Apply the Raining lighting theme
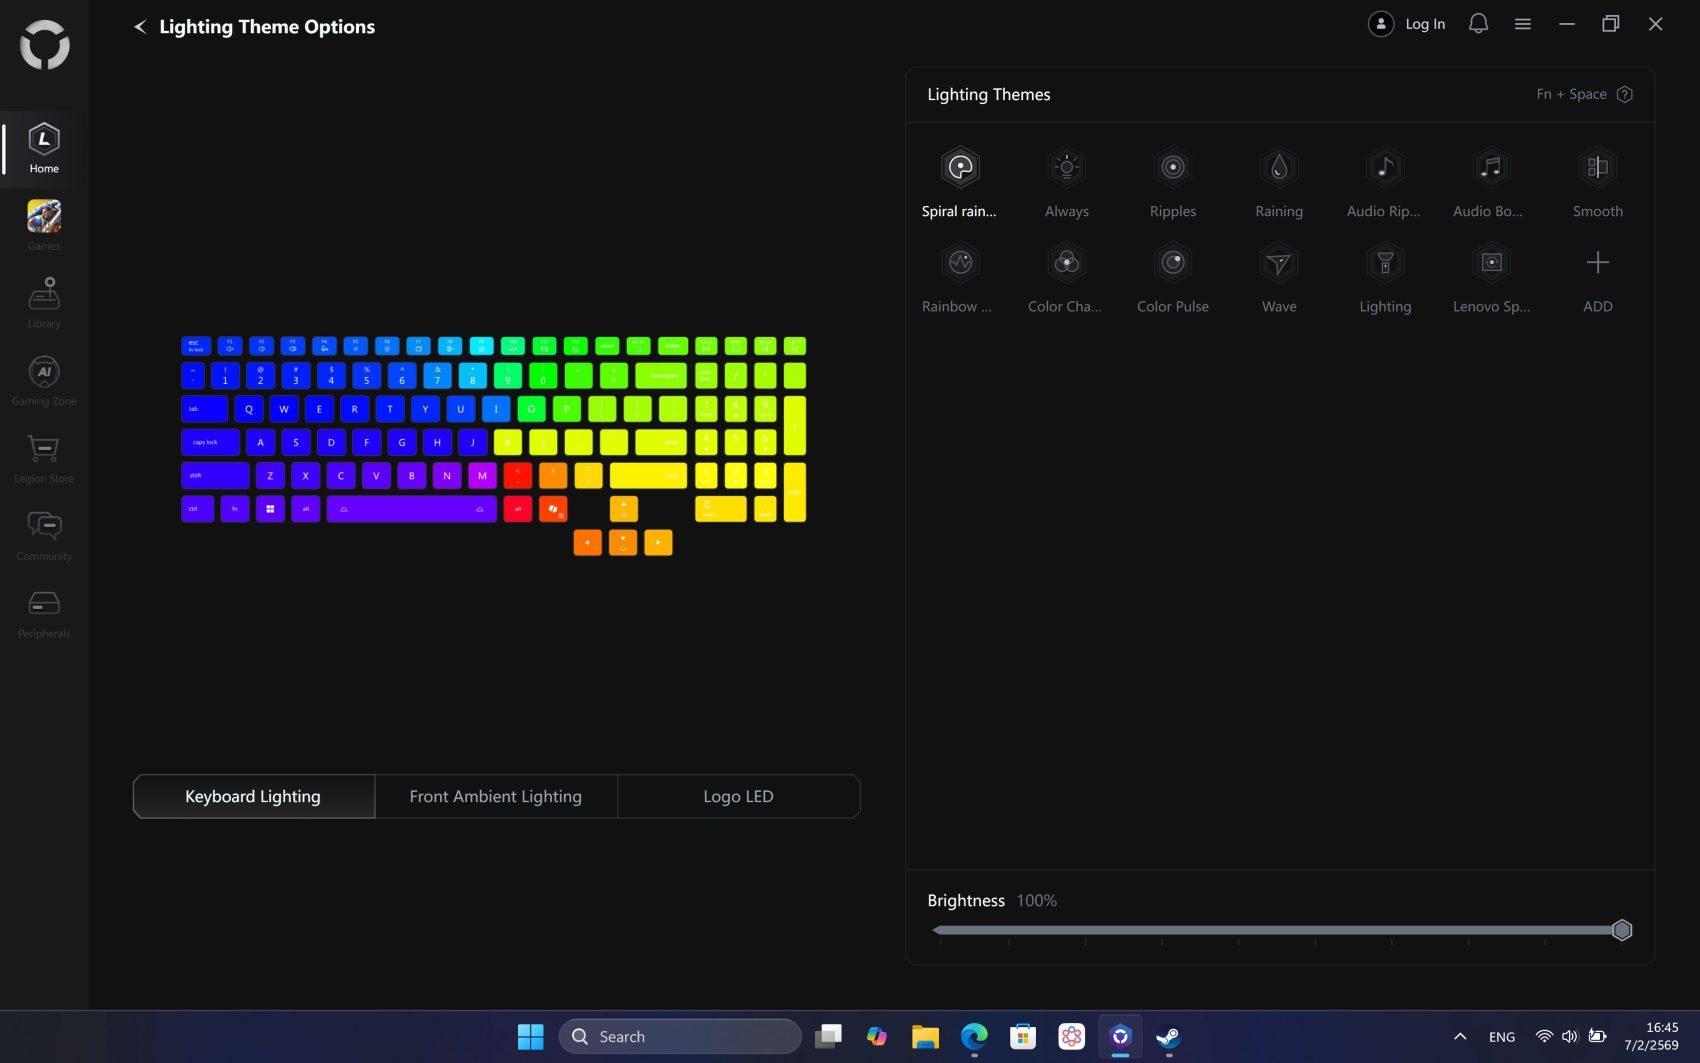 1279,168
